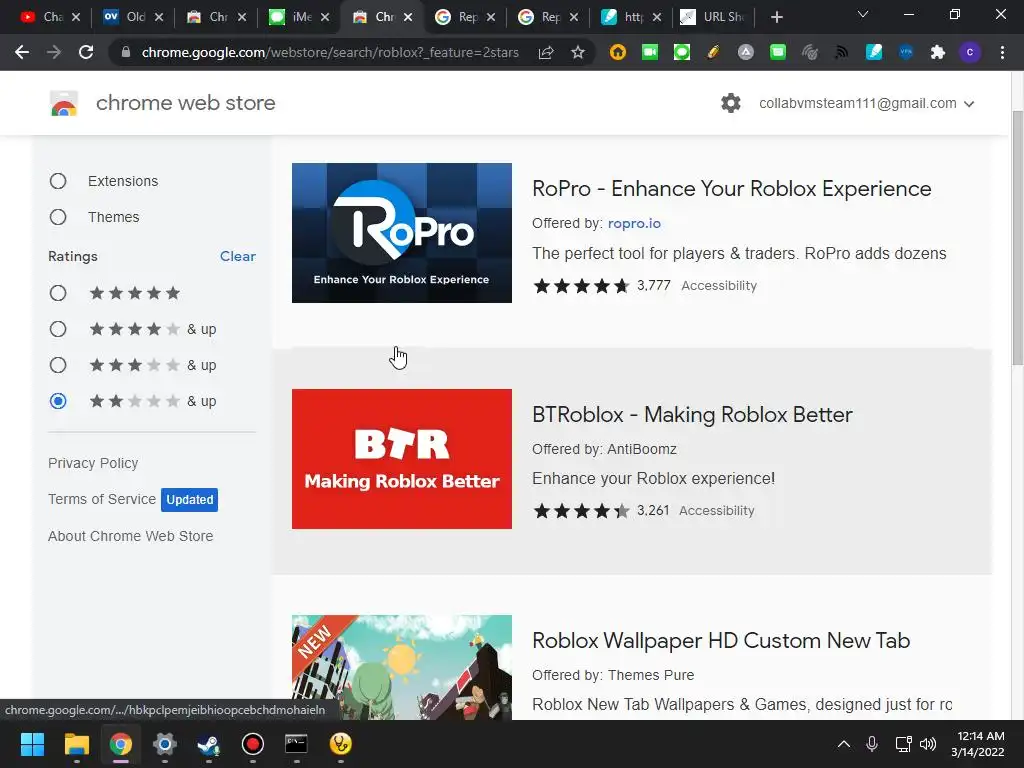This screenshot has height=768, width=1024.
Task: Open the Terms of Service link
Action: [x=102, y=499]
